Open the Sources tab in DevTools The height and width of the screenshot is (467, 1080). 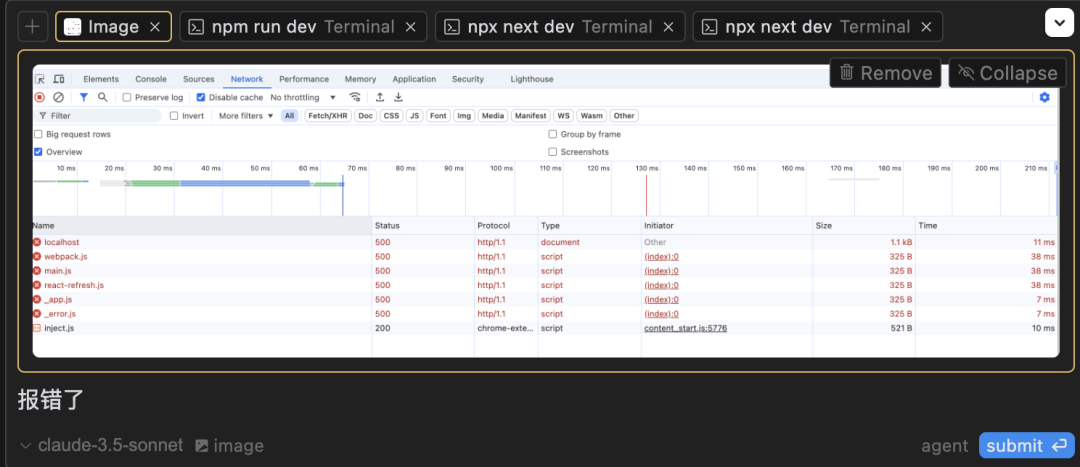198,79
